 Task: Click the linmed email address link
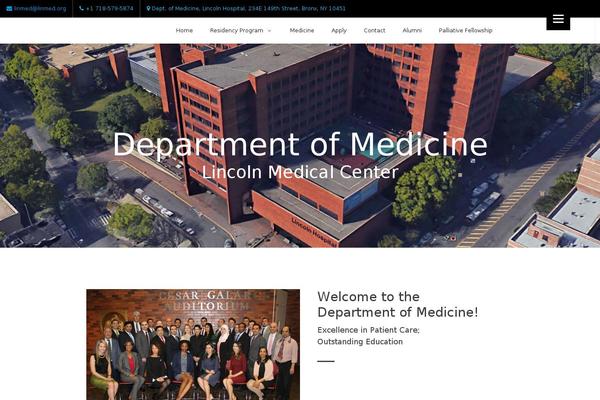click(40, 8)
